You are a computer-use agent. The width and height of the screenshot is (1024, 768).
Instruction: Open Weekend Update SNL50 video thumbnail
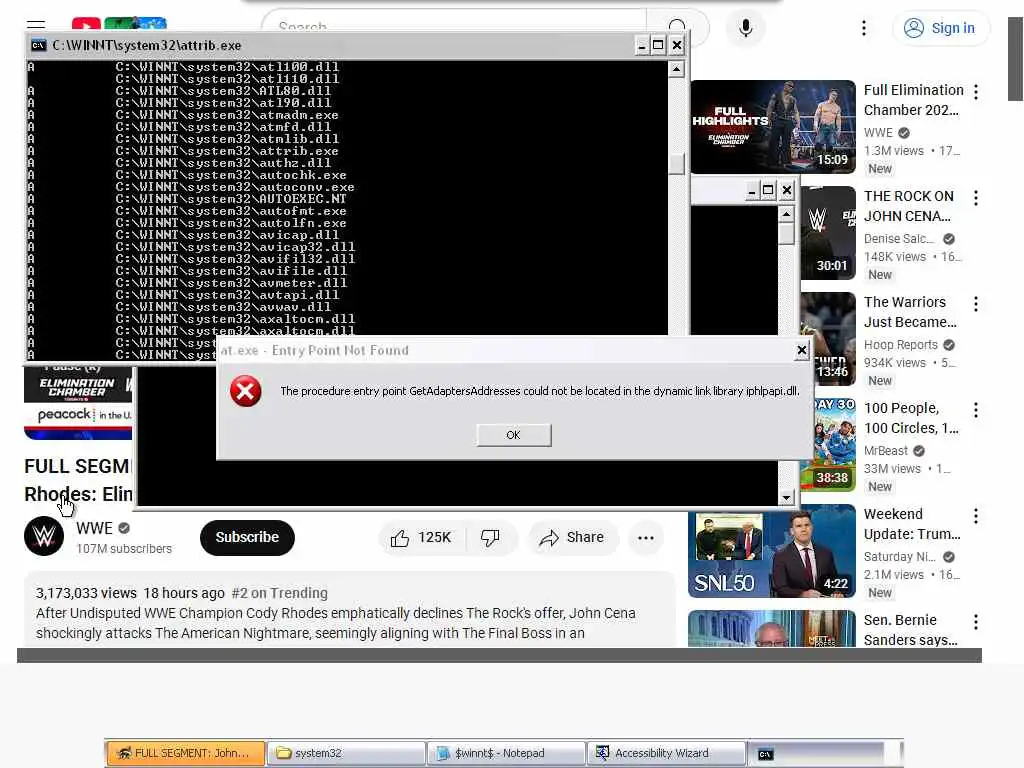click(772, 551)
